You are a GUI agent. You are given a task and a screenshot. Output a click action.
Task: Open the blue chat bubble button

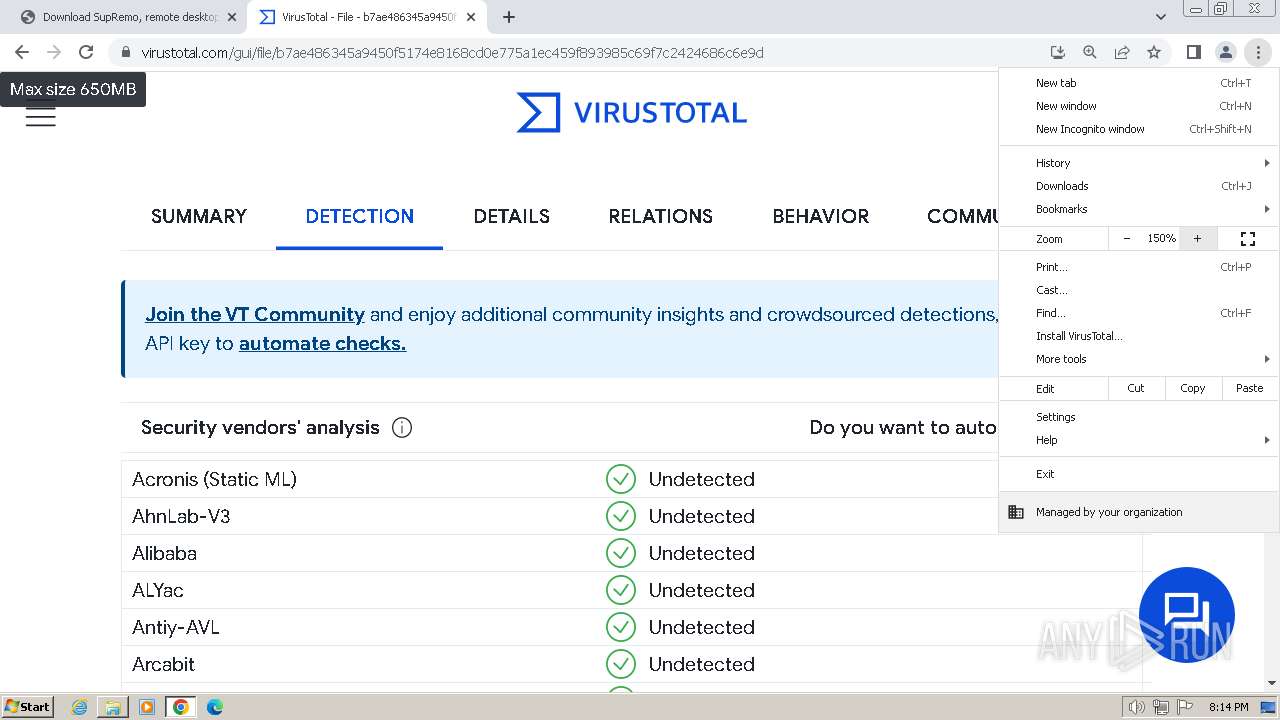coord(1187,615)
